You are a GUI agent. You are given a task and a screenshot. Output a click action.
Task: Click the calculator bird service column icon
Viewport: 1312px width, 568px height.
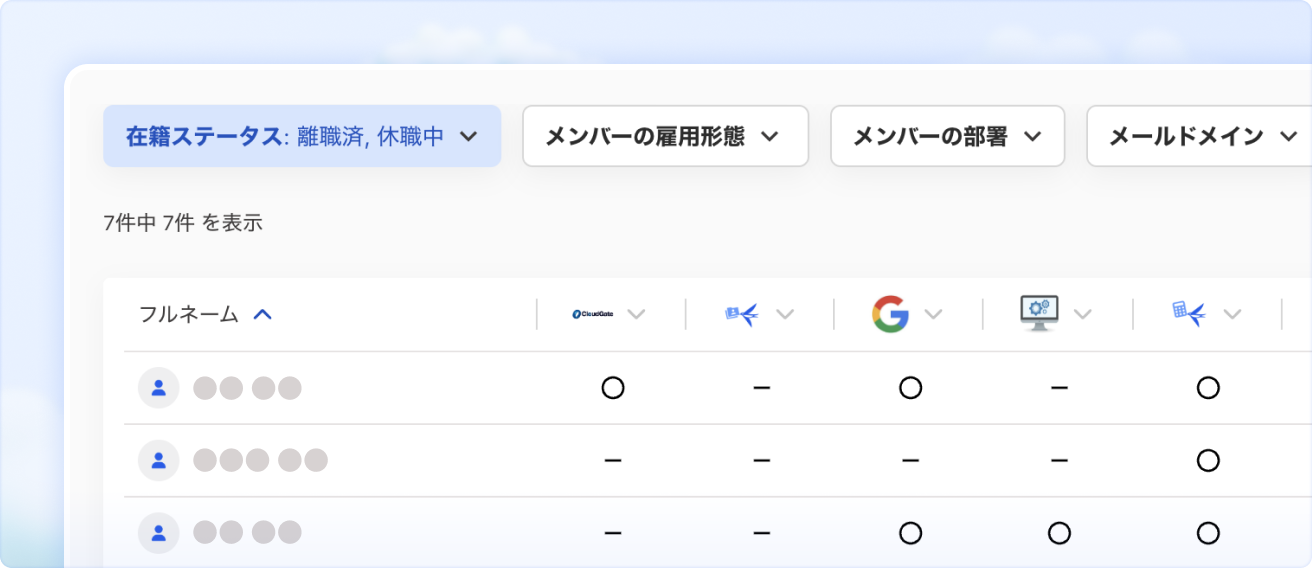[x=1188, y=314]
